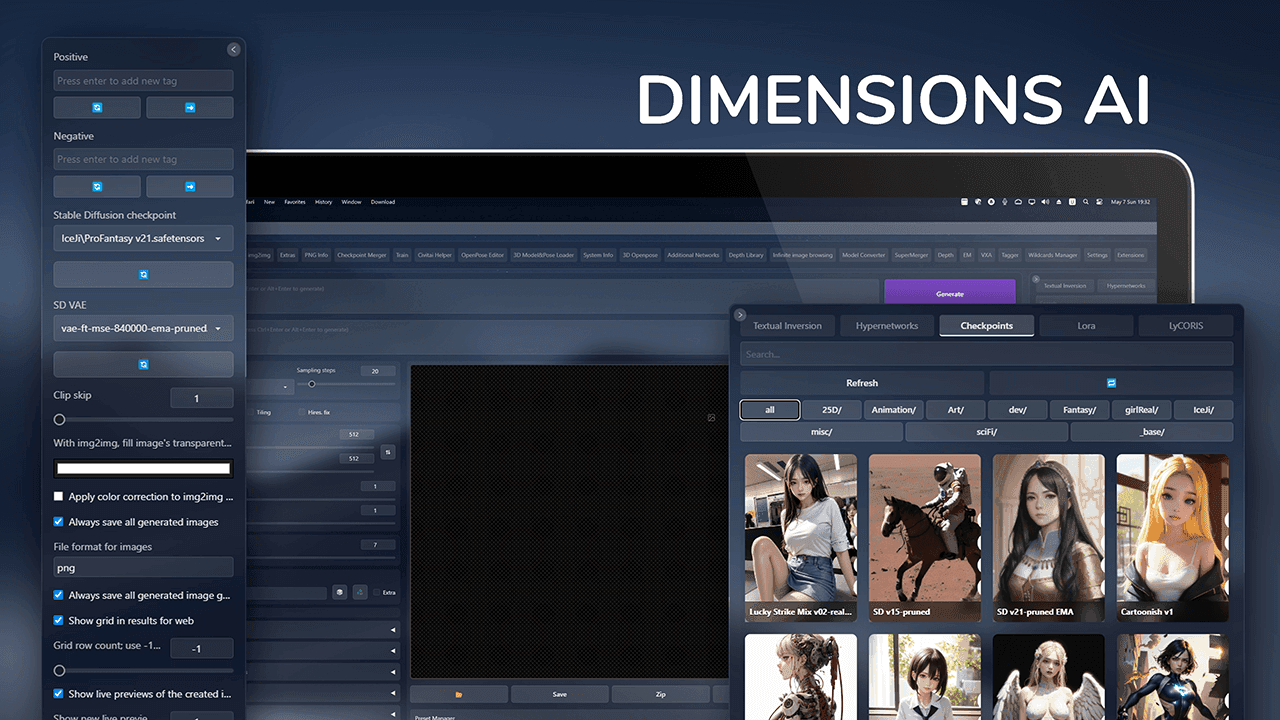This screenshot has height=720, width=1280.
Task: Adjust the Grid row count slider
Action: coord(143,670)
